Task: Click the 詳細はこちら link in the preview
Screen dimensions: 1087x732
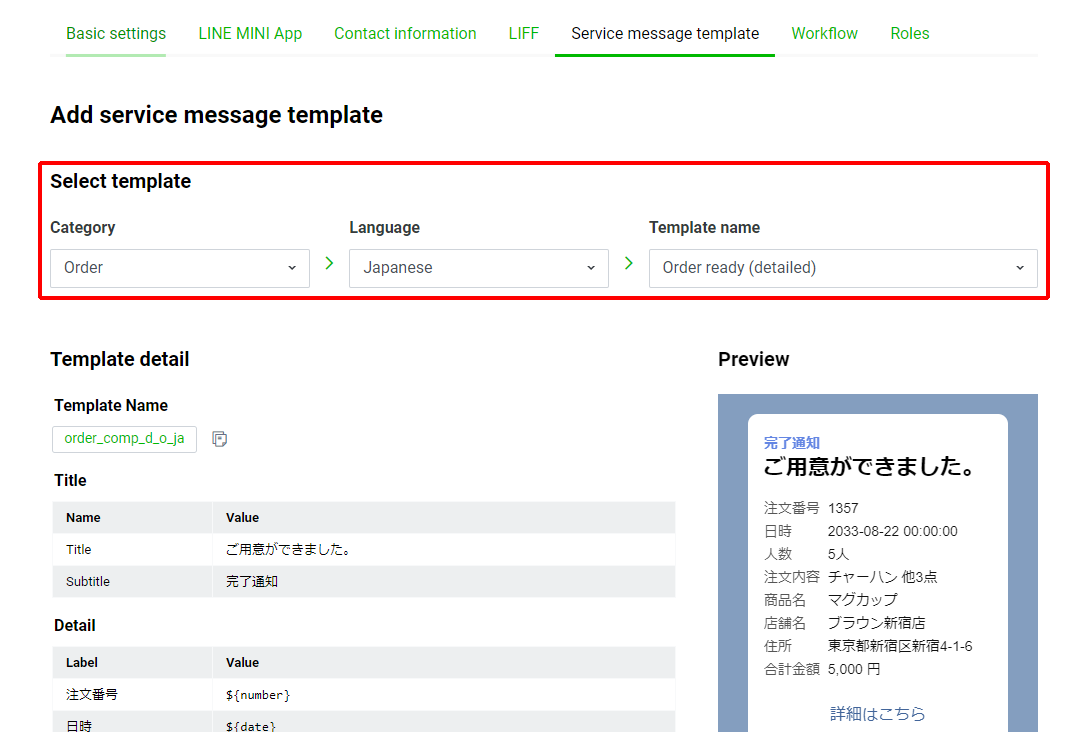Action: [877, 714]
